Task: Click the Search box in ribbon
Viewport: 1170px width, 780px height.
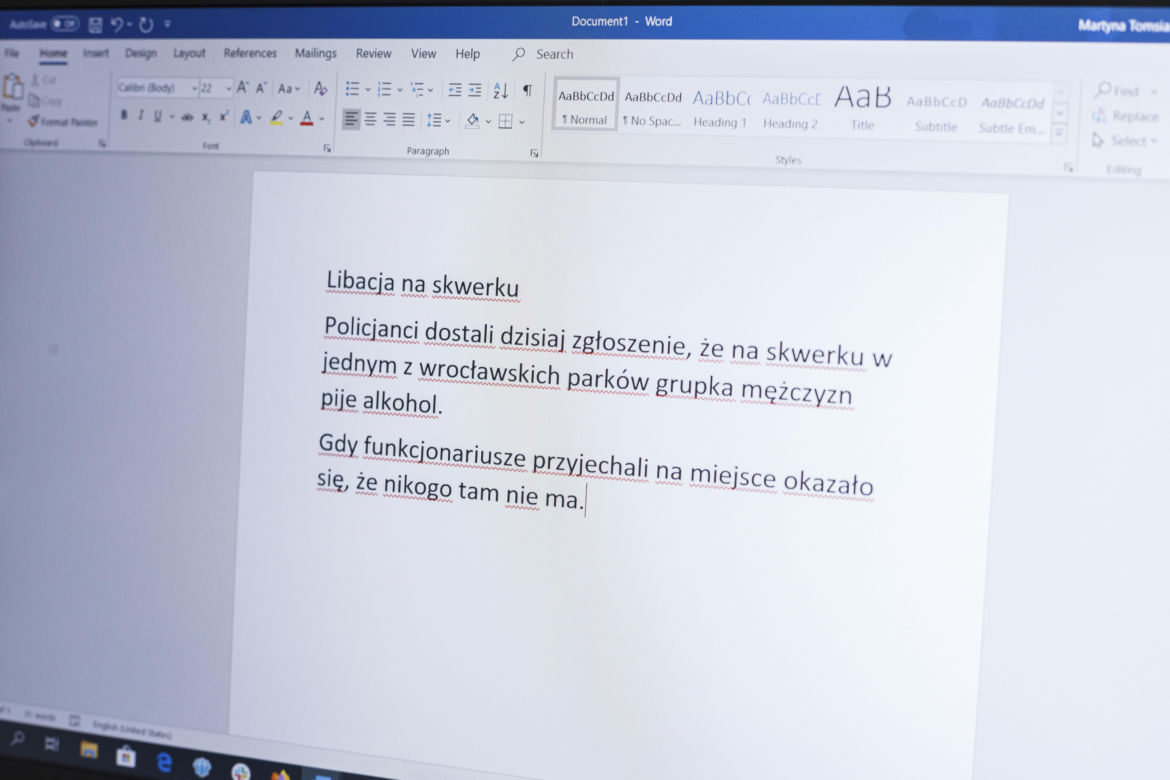Action: 543,54
